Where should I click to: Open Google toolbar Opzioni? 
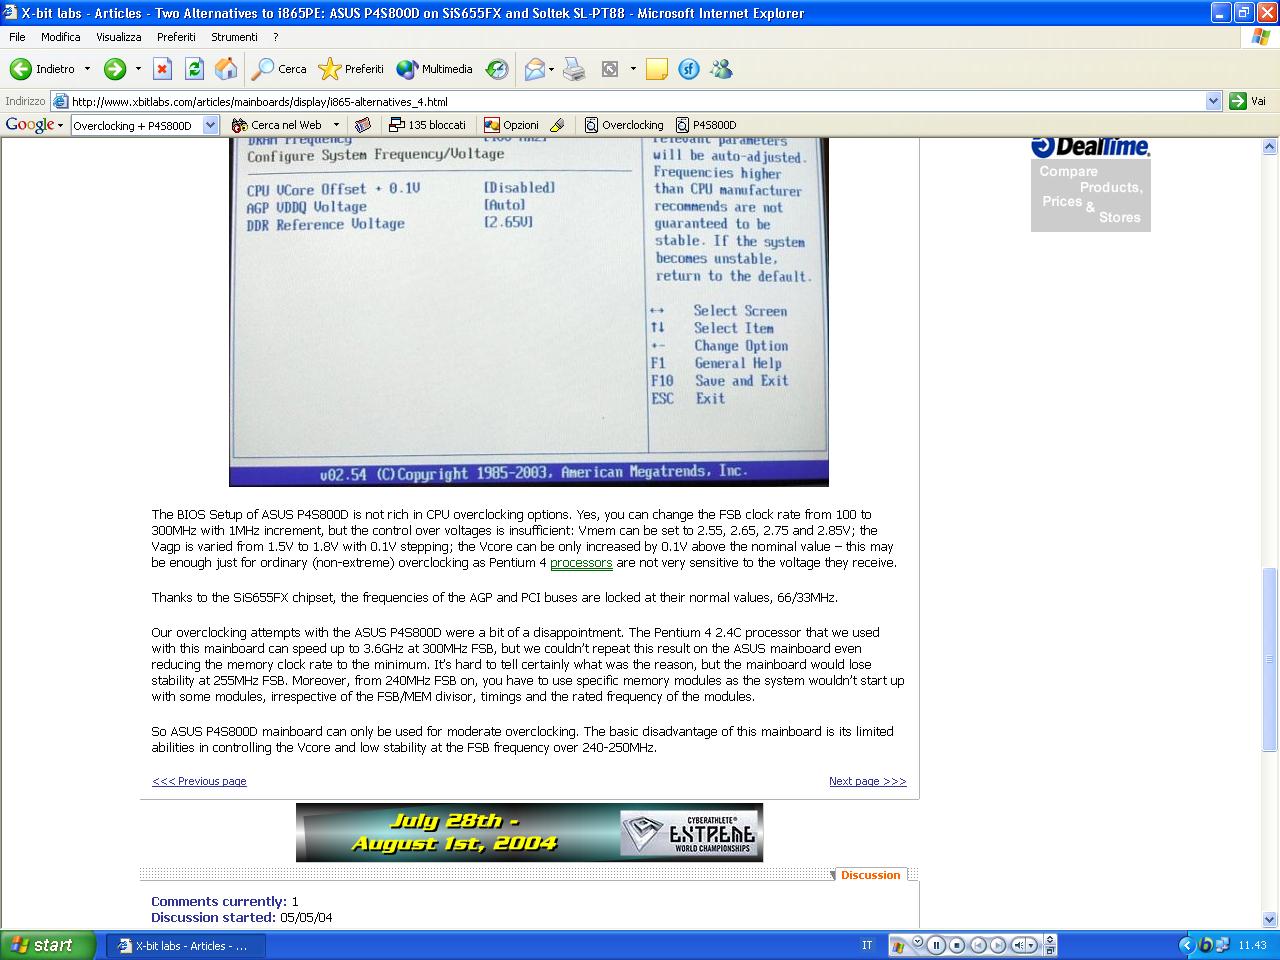pos(511,125)
